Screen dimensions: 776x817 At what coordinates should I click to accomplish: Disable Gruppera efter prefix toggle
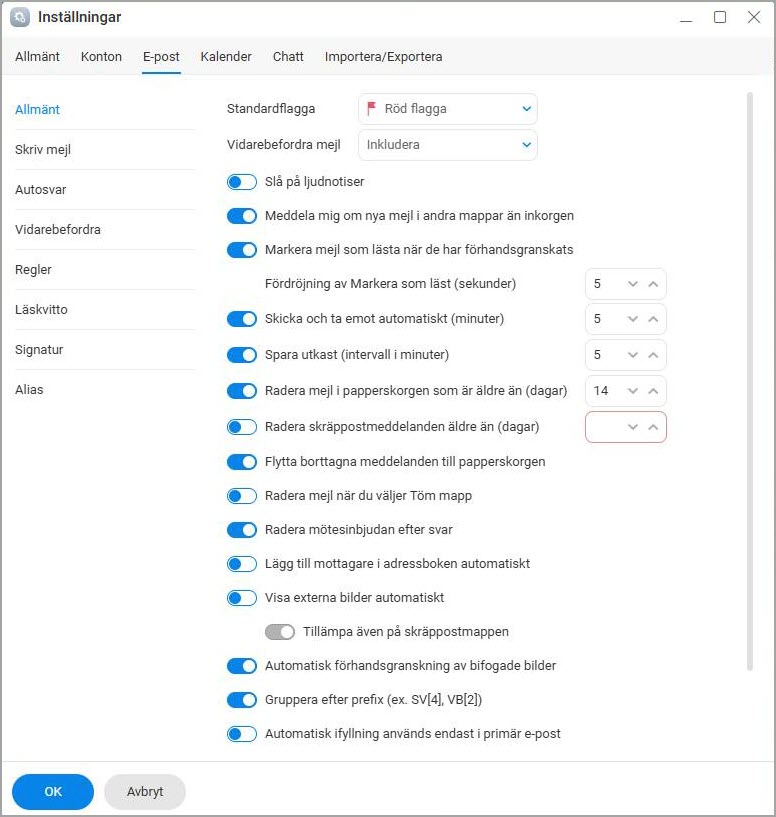click(242, 700)
